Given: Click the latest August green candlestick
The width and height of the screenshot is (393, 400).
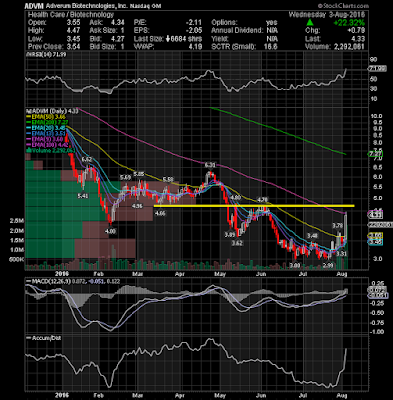Looking at the screenshot, I should coord(346,227).
